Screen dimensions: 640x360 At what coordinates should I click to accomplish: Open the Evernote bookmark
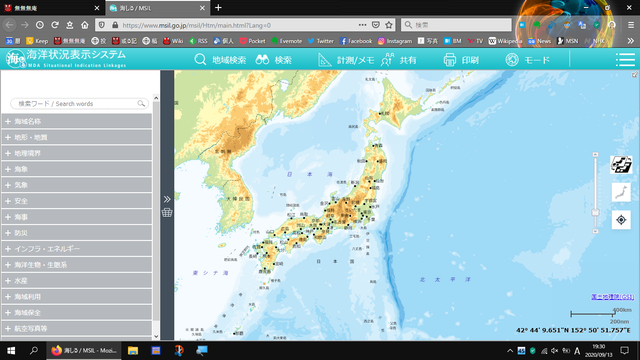click(x=287, y=41)
